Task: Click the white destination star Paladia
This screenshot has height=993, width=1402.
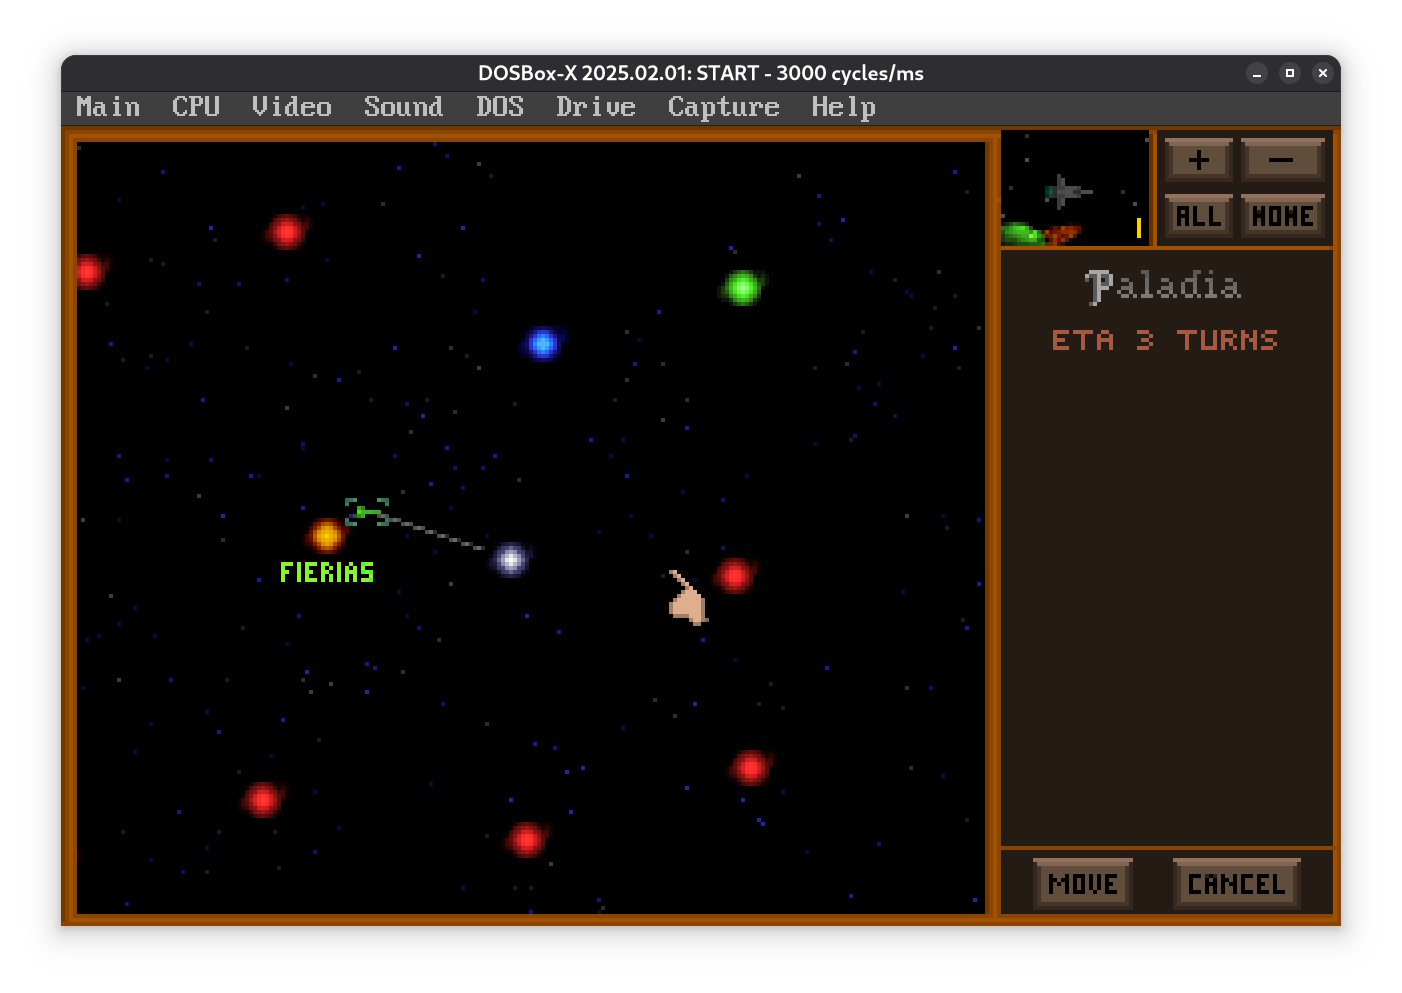Action: tap(511, 559)
